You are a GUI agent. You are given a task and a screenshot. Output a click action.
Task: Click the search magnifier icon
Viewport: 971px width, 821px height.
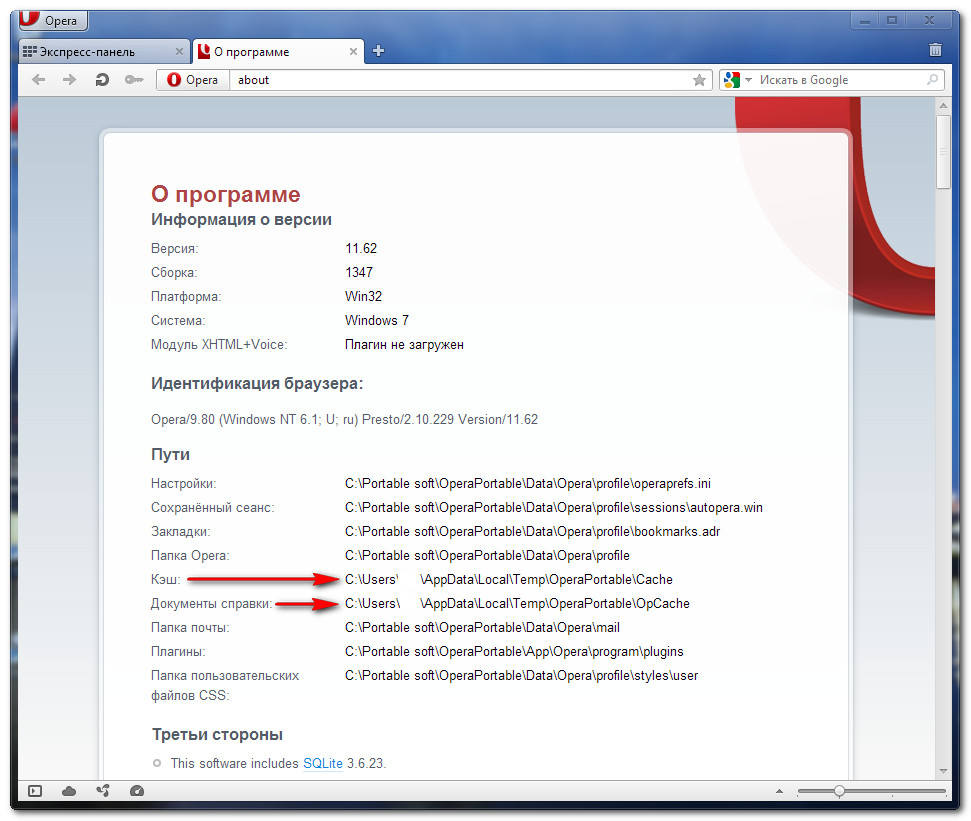[933, 80]
